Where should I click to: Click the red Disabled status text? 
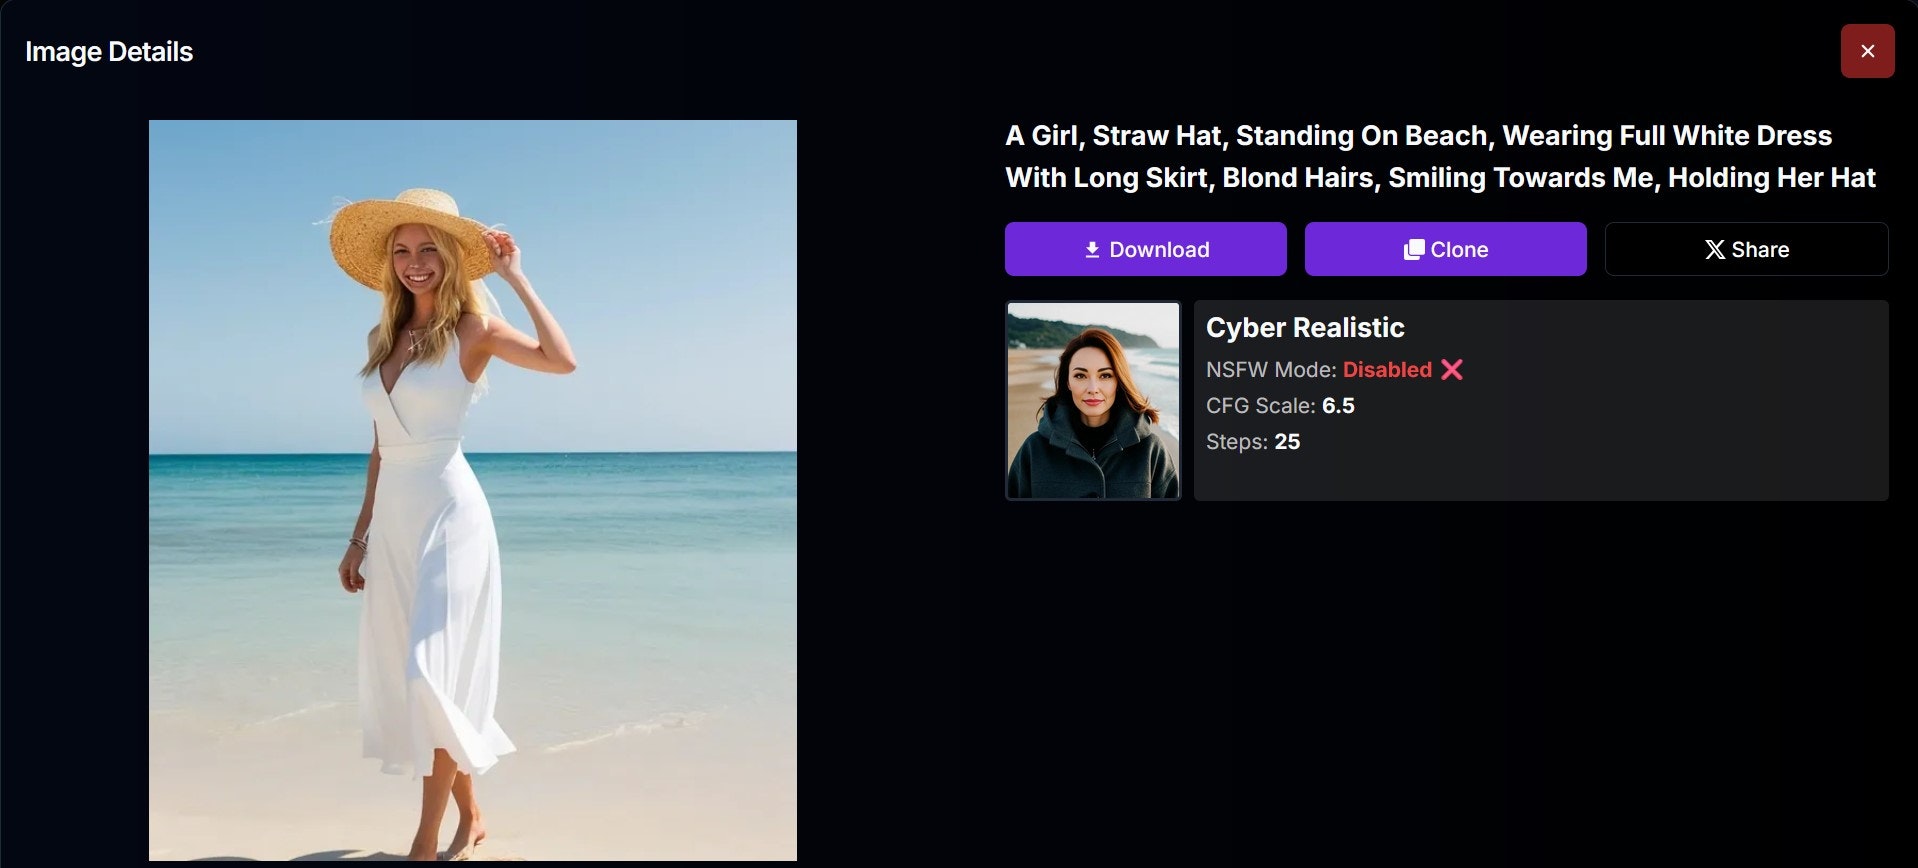click(x=1387, y=370)
